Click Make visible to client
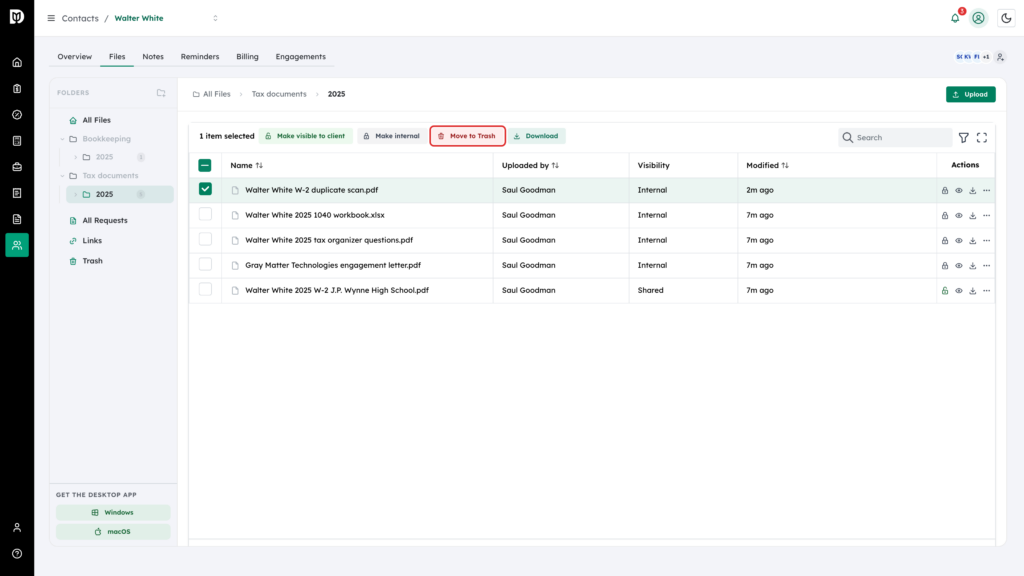The height and width of the screenshot is (576, 1024). pyautogui.click(x=305, y=136)
